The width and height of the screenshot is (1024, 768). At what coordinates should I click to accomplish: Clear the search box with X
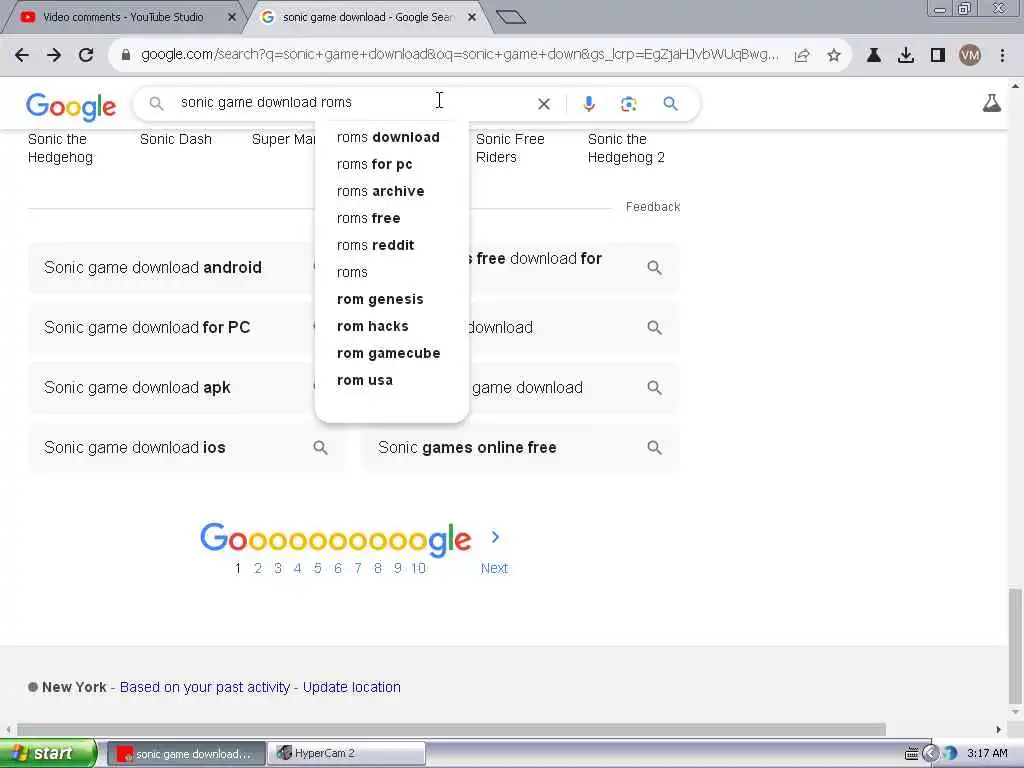pyautogui.click(x=543, y=104)
